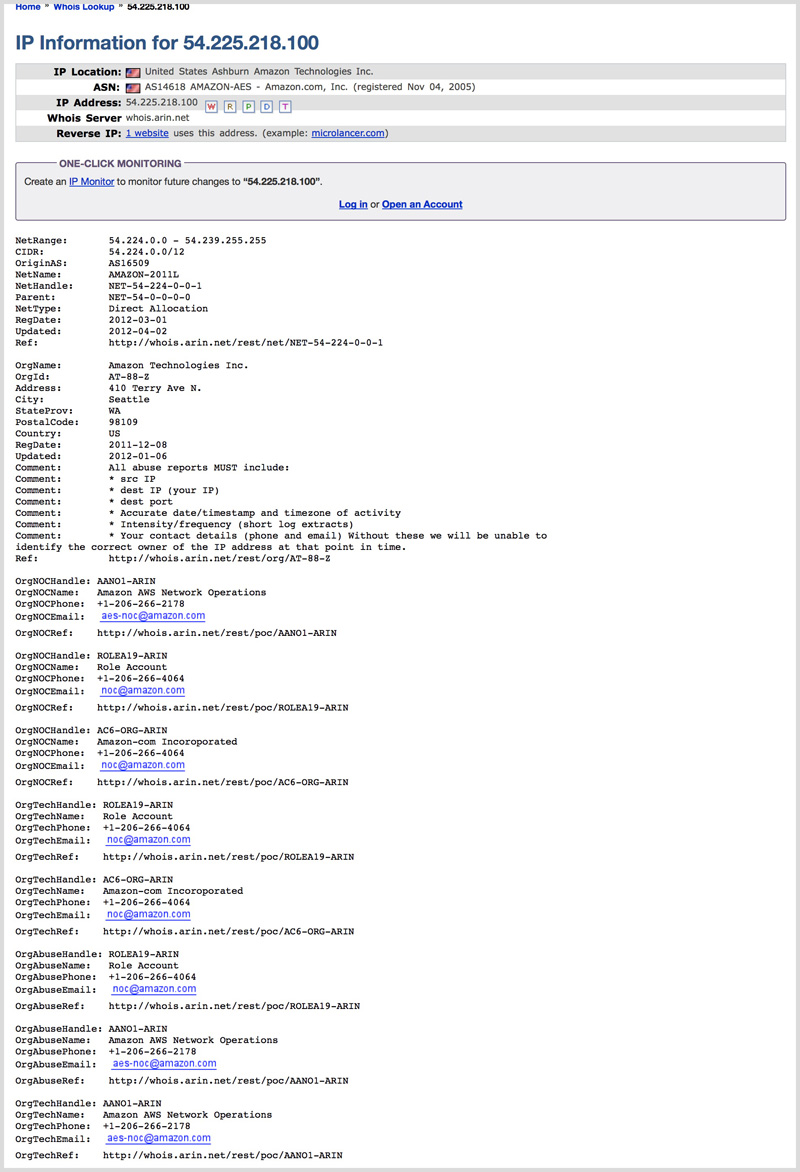
Task: Click OrgNOCPhone +1-206-266-2178
Action: point(141,604)
